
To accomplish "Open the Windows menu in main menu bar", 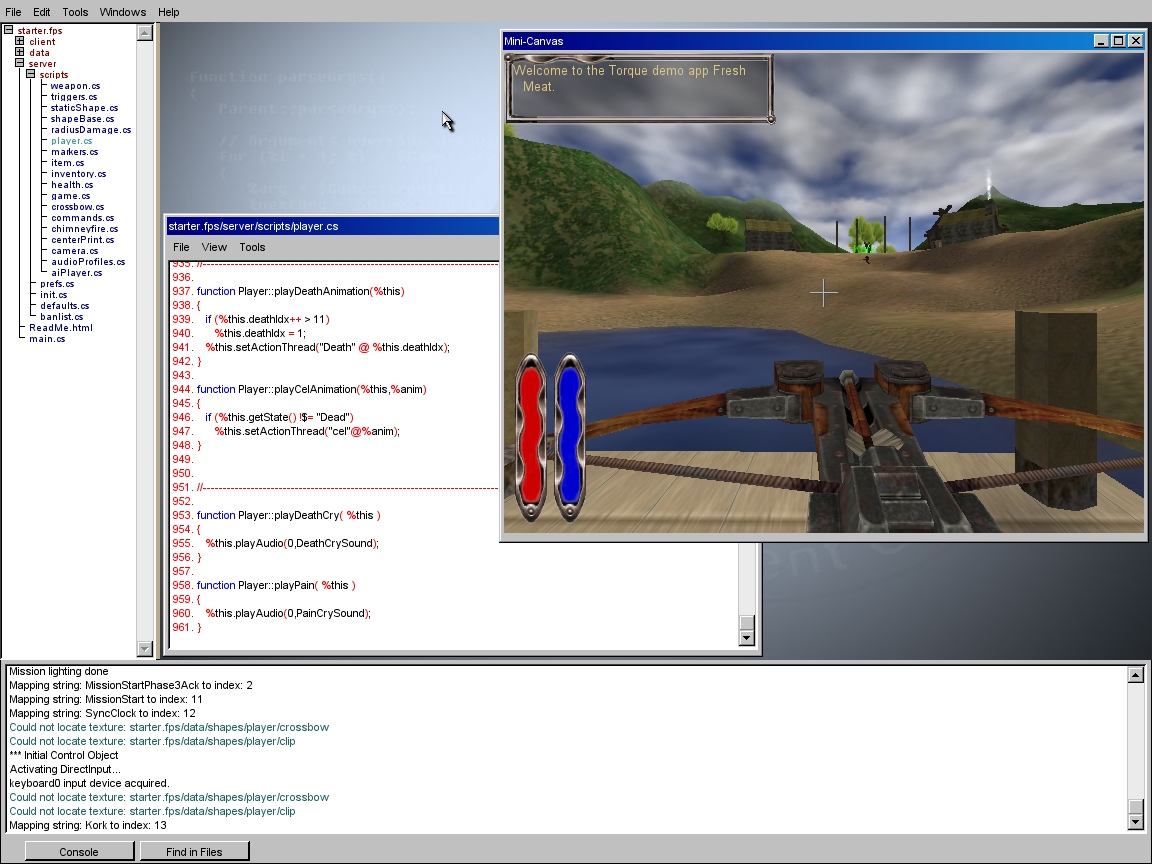I will click(123, 12).
